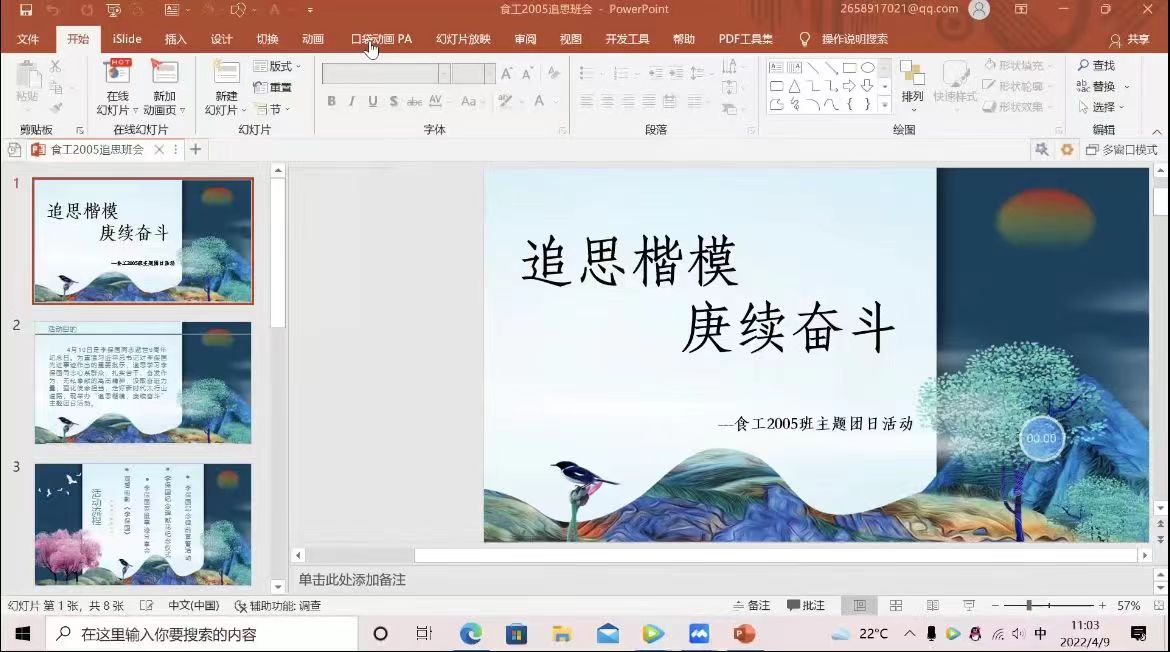
Task: Collapse the ribbon with chevron
Action: (x=1157, y=131)
